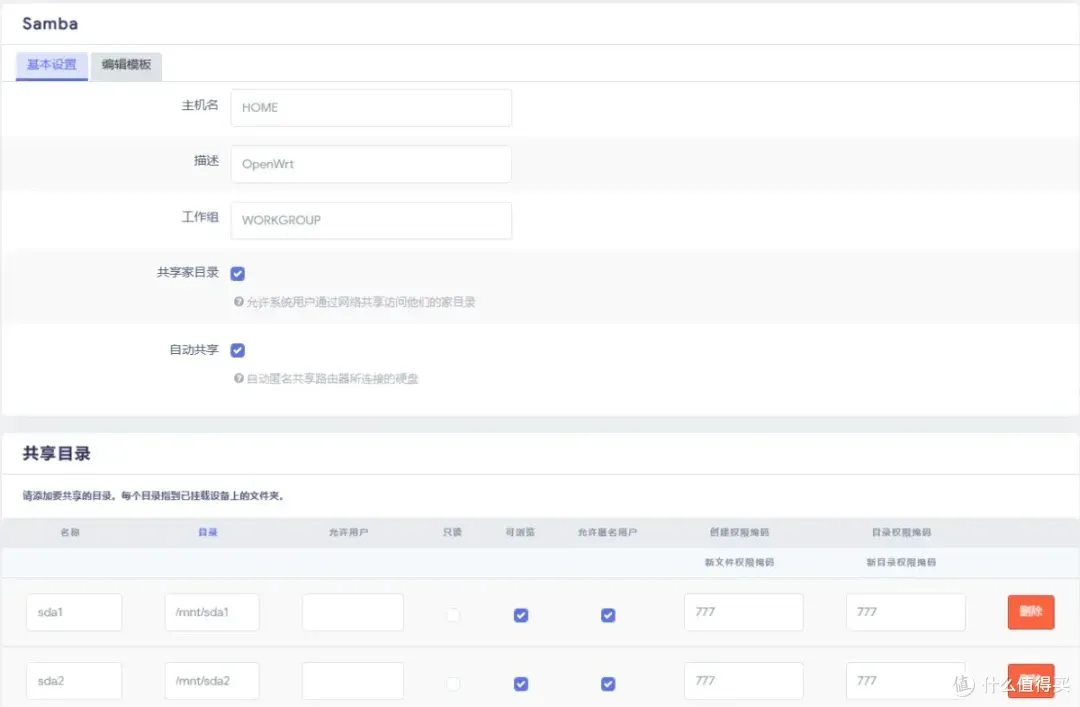Focus the 主机名 field containing HOME
The height and width of the screenshot is (707, 1080).
371,108
